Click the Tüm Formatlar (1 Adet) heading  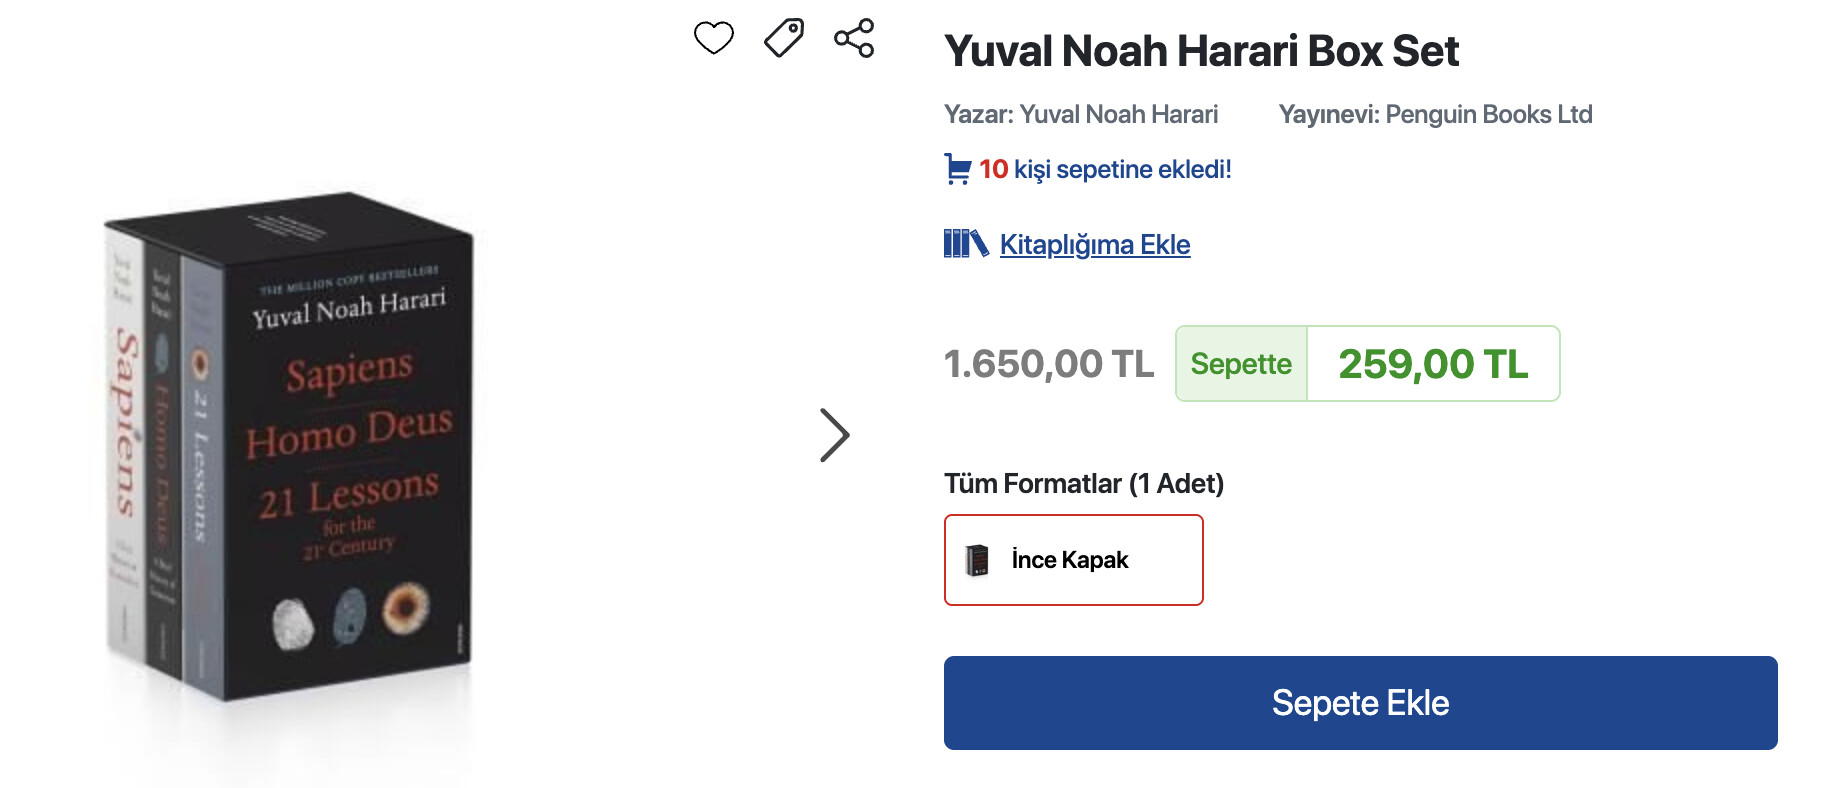tap(1083, 484)
